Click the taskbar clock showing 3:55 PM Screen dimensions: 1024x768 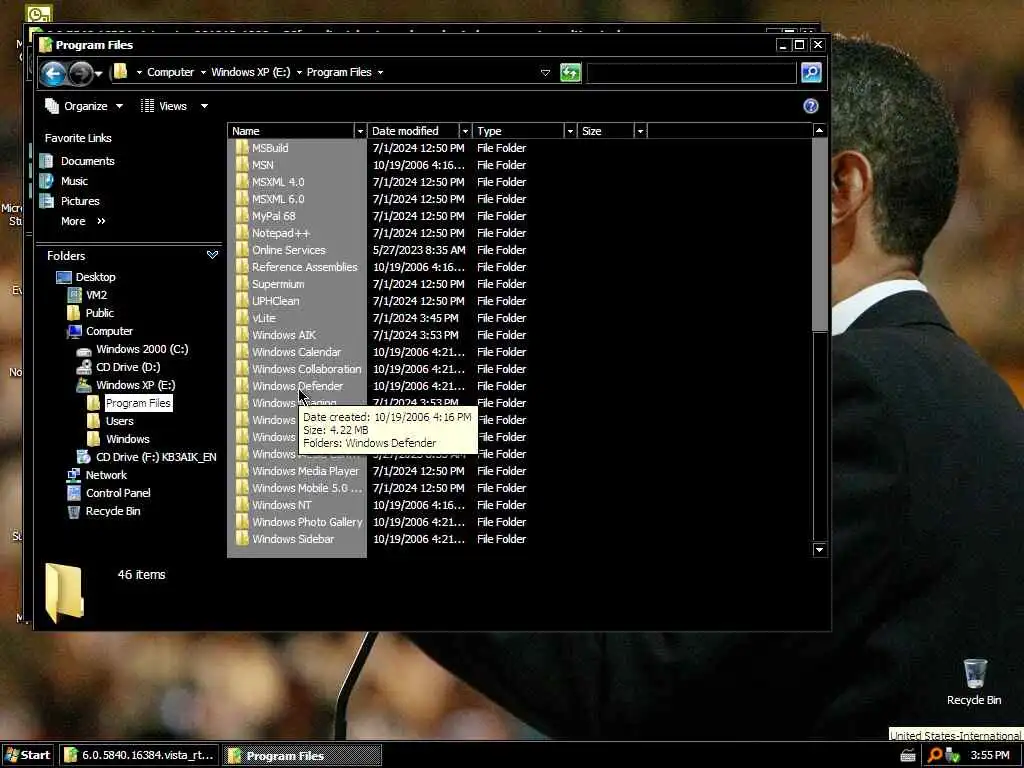[x=990, y=756]
